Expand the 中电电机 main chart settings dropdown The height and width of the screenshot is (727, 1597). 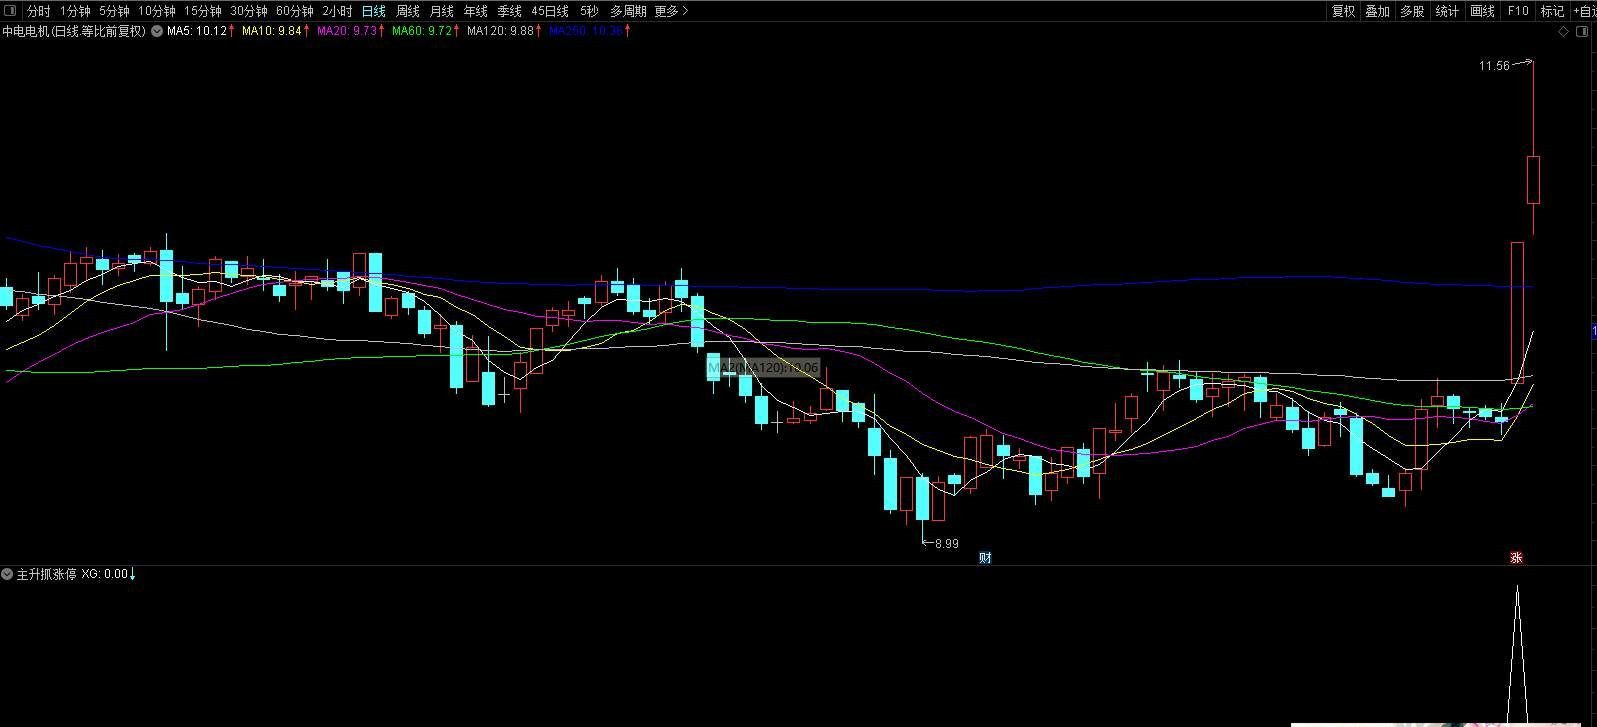(x=157, y=31)
